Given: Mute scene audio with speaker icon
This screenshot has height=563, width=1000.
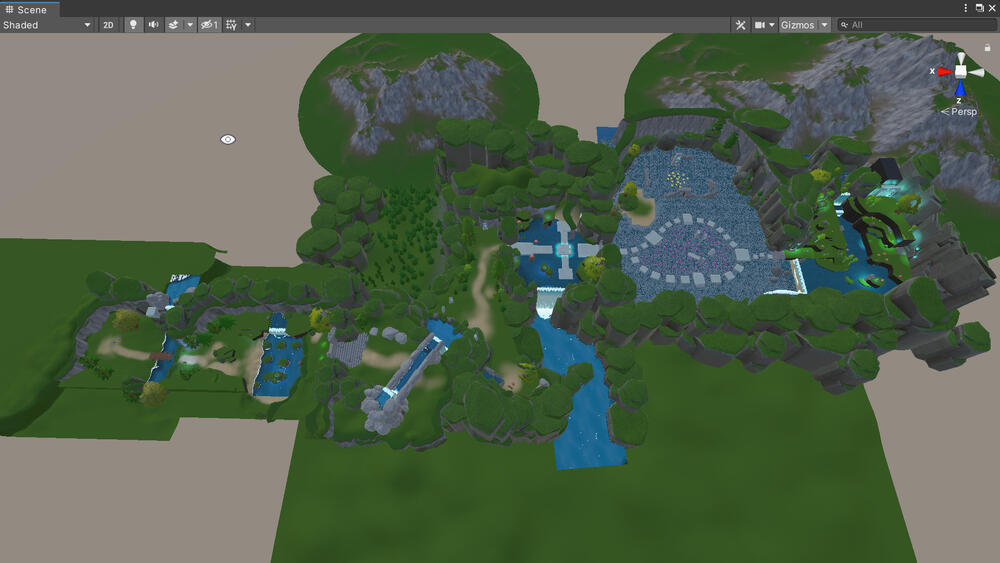Looking at the screenshot, I should [153, 25].
